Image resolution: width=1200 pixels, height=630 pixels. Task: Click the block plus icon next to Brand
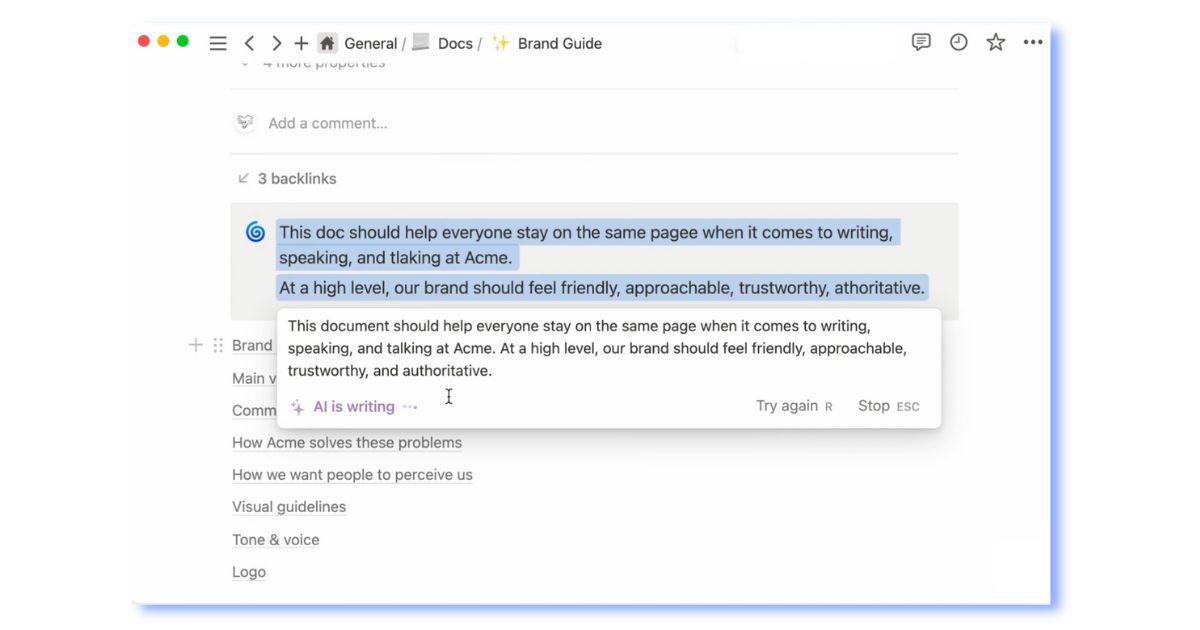pyautogui.click(x=196, y=345)
